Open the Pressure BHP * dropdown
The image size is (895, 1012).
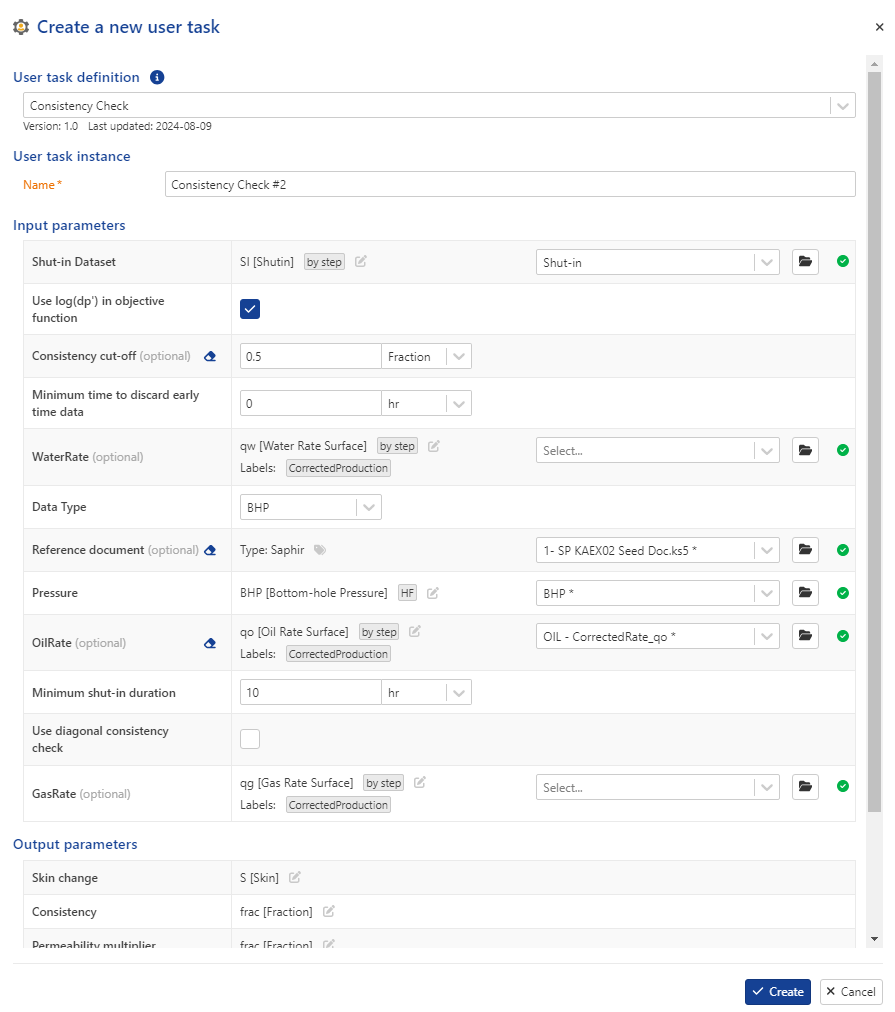658,593
